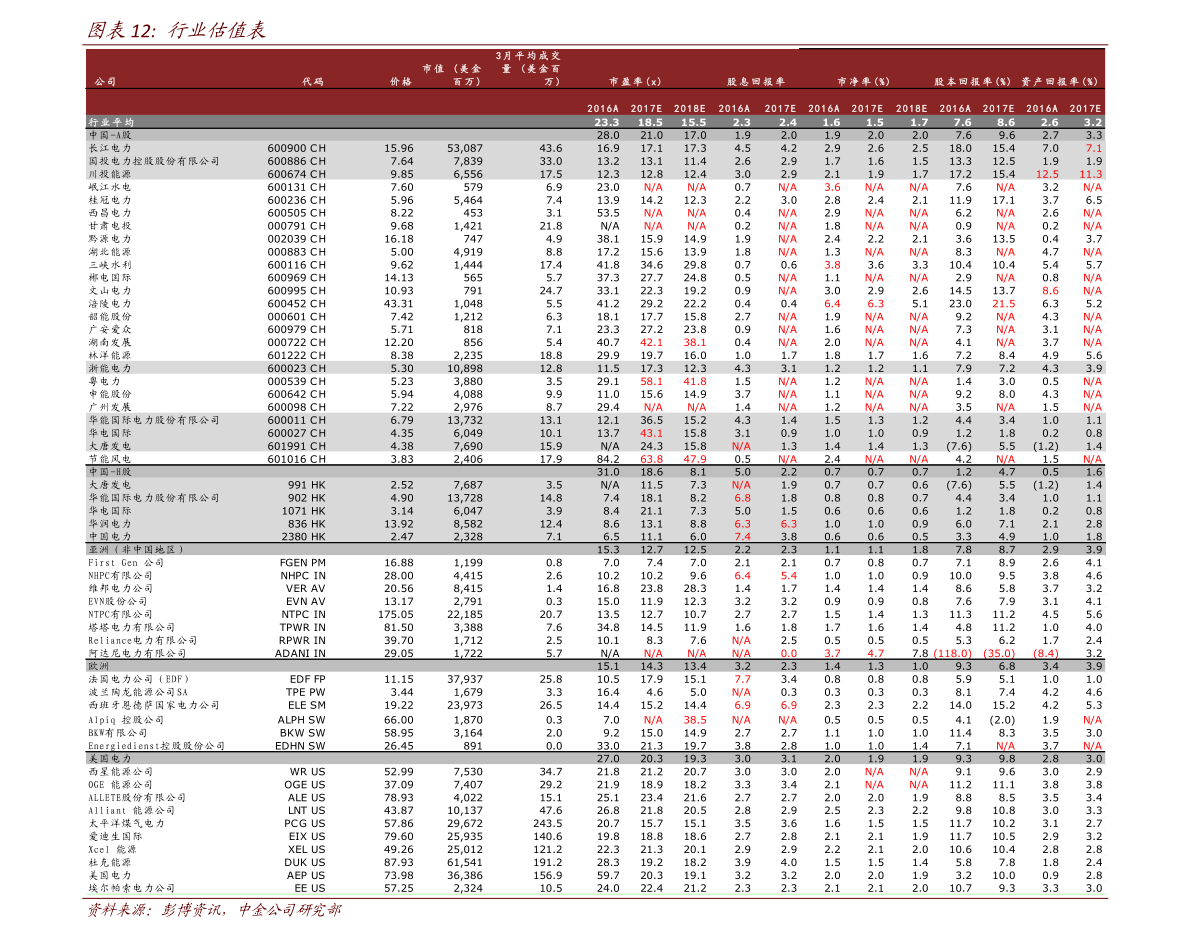Click ticker code "1071 HK"
1191x939 pixels.
pos(304,511)
